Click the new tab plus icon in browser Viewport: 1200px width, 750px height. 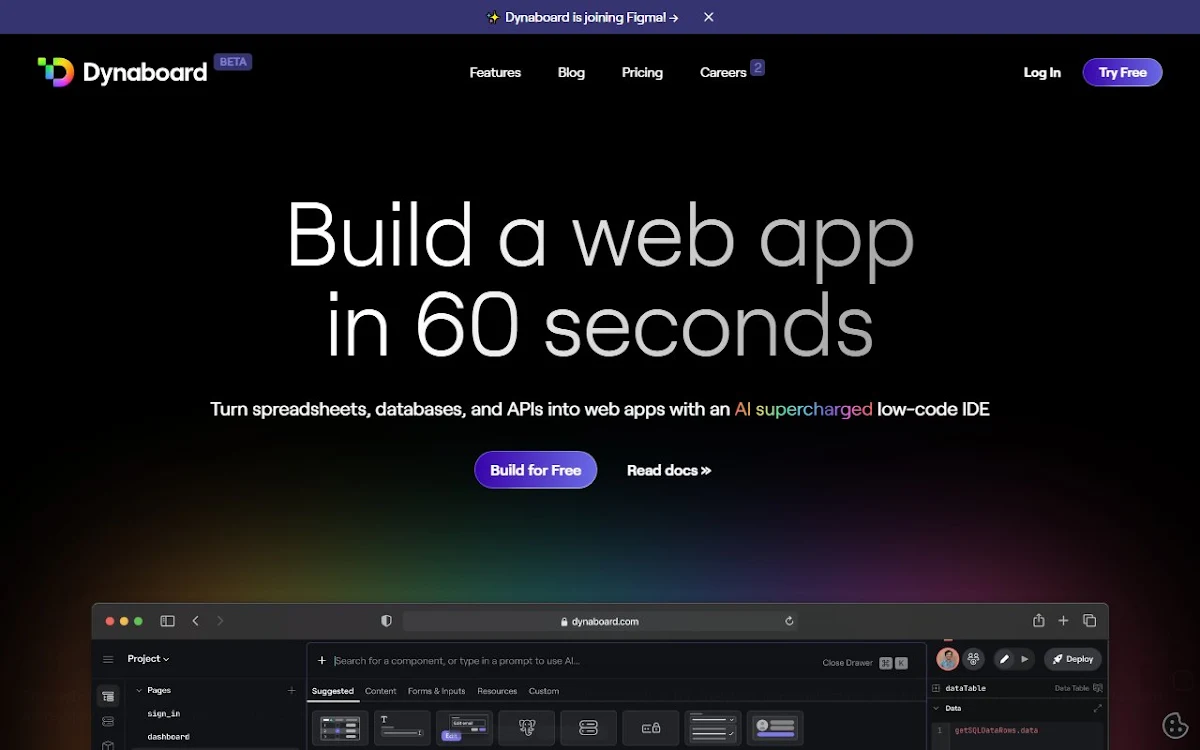(1064, 621)
